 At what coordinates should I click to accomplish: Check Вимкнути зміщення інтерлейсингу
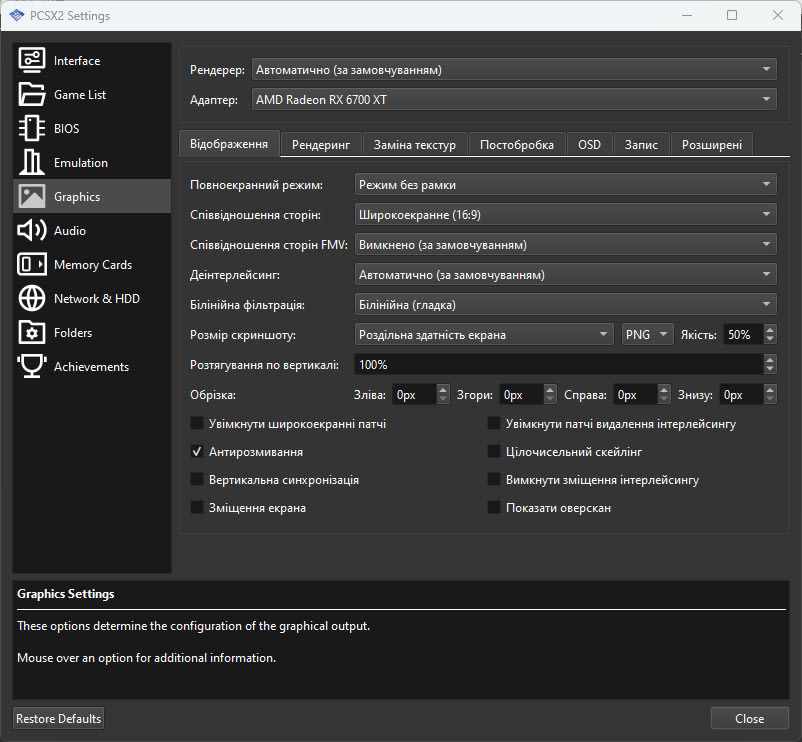click(x=494, y=480)
